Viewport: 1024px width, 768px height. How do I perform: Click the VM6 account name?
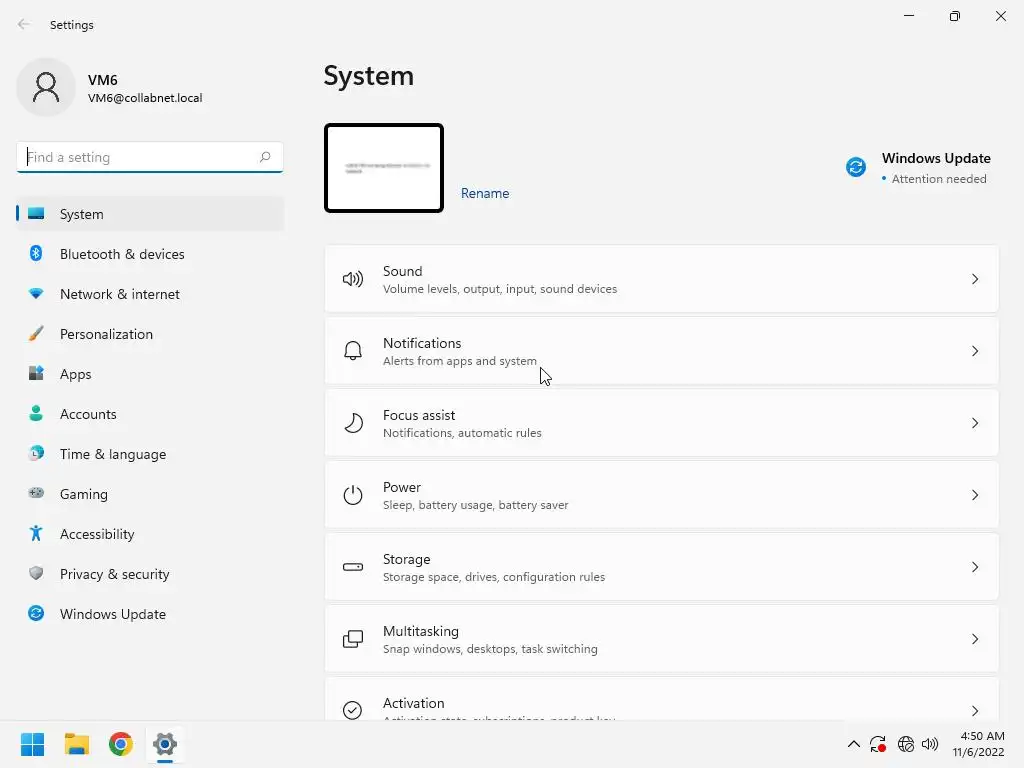coord(103,80)
